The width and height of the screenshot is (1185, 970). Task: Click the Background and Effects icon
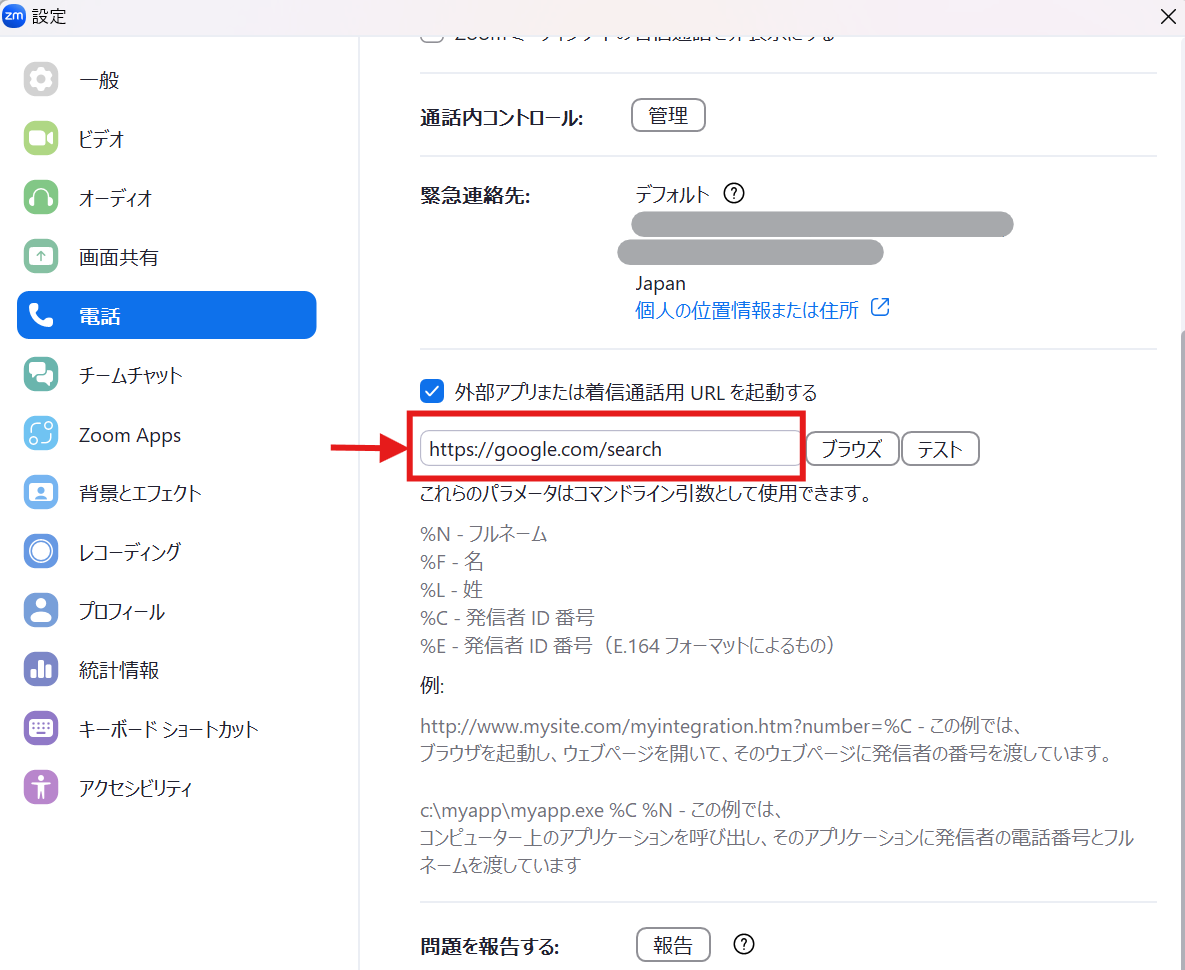[41, 493]
